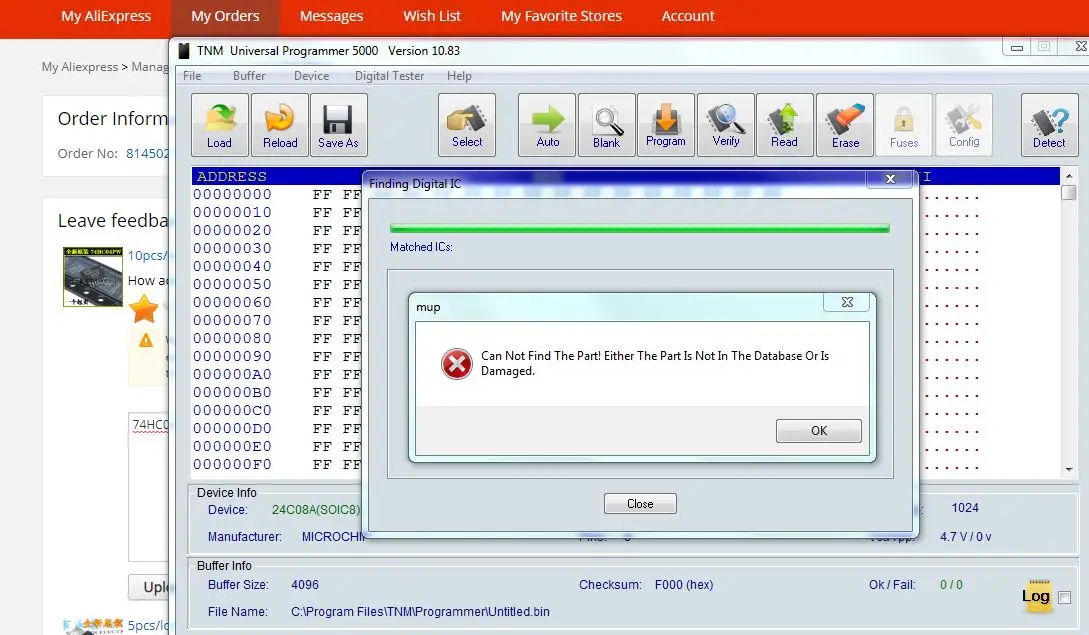Close the Finding Digital IC window with X
Screen dimensions: 1089x635
(890, 179)
